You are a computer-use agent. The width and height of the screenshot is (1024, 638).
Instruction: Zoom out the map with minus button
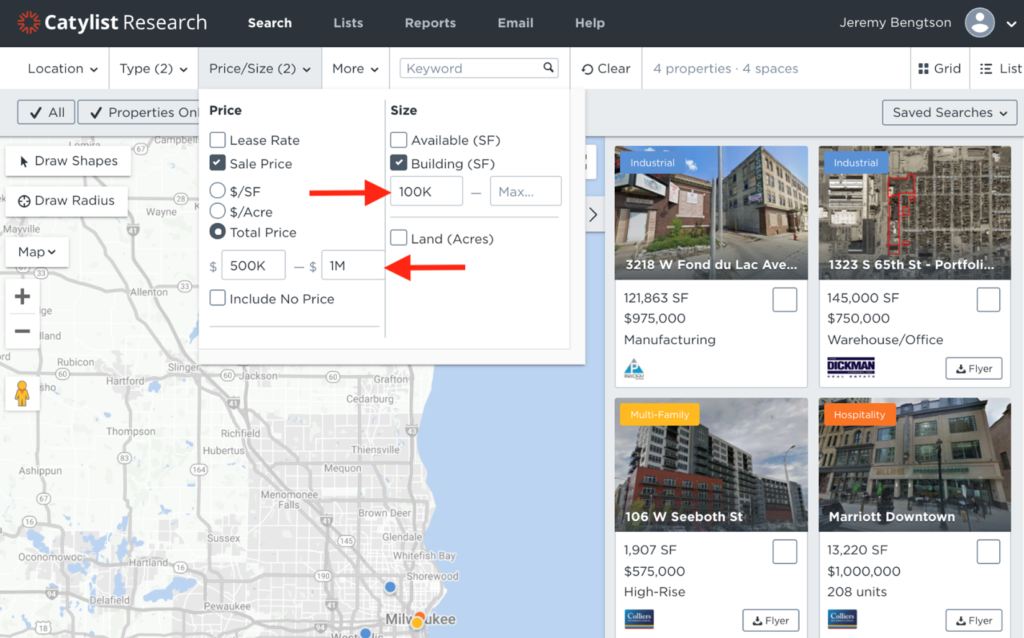click(22, 331)
